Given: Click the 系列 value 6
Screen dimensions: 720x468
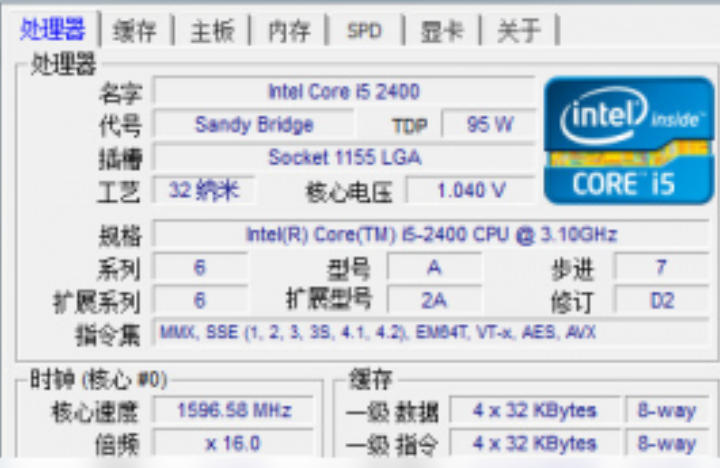Looking at the screenshot, I should [200, 267].
